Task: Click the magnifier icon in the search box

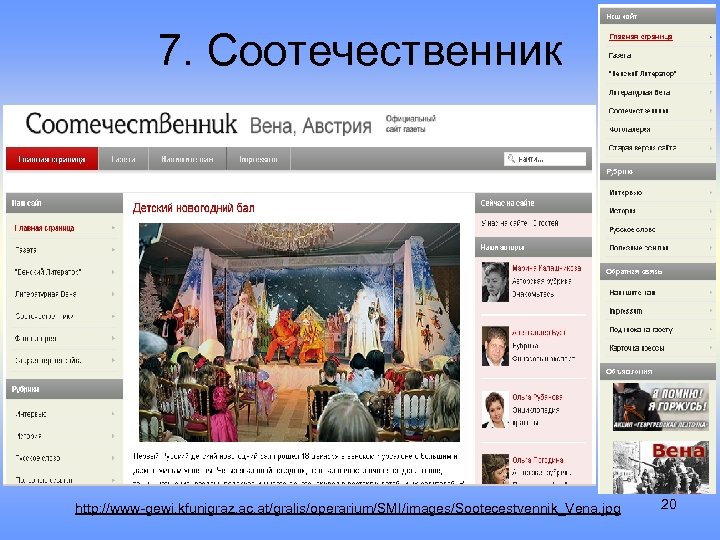Action: tap(511, 159)
